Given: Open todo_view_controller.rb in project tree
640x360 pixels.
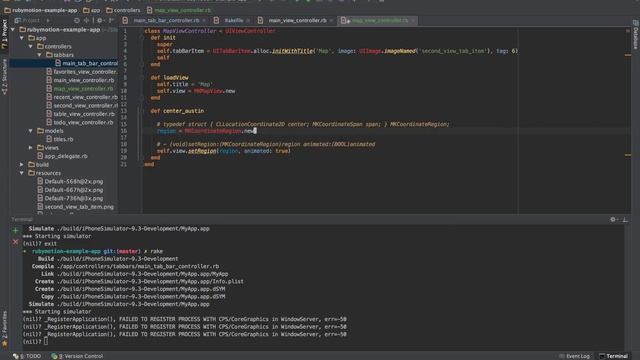Looking at the screenshot, I should (80, 122).
